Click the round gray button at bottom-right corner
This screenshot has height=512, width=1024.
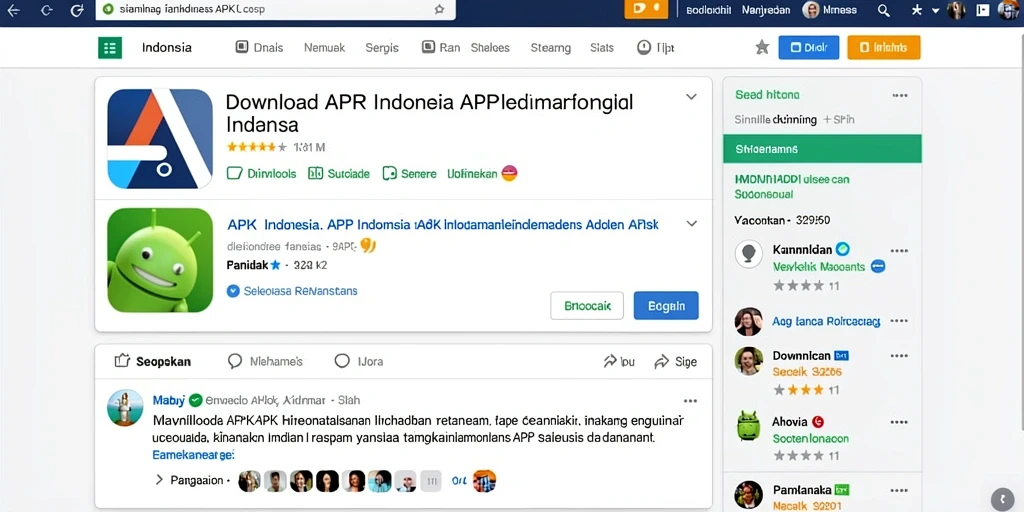(x=1002, y=500)
